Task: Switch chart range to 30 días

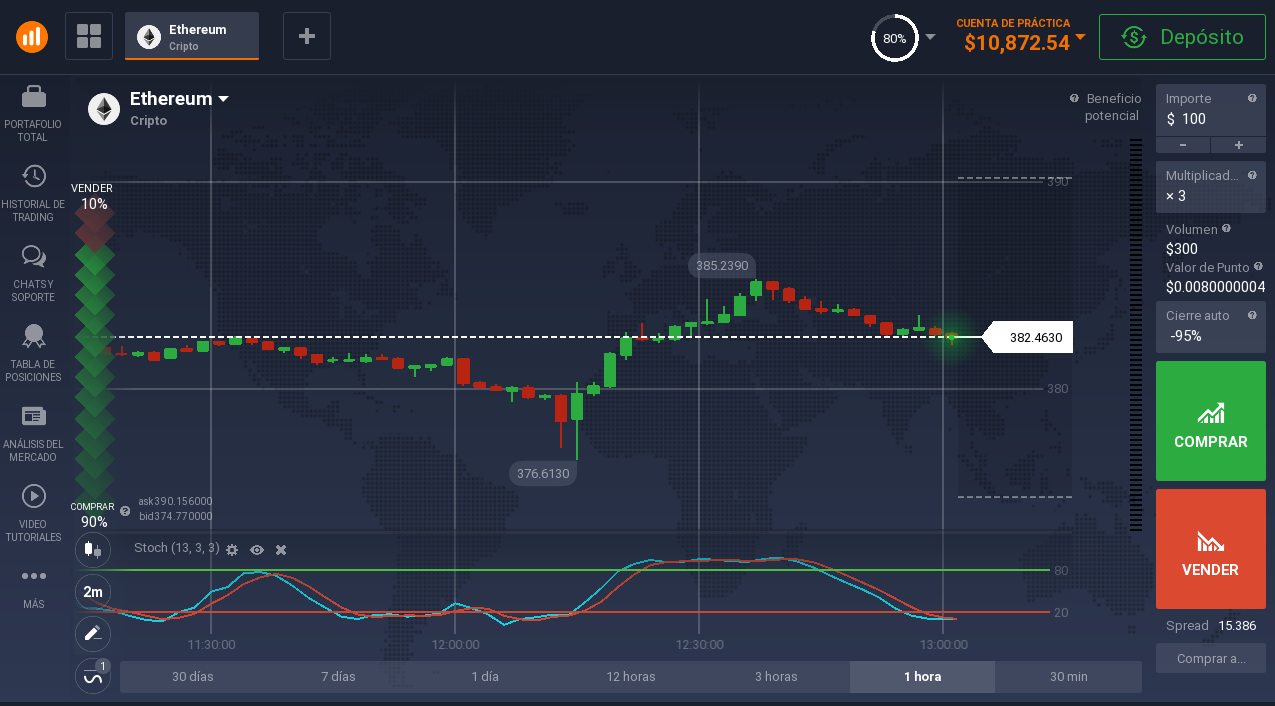Action: [193, 677]
